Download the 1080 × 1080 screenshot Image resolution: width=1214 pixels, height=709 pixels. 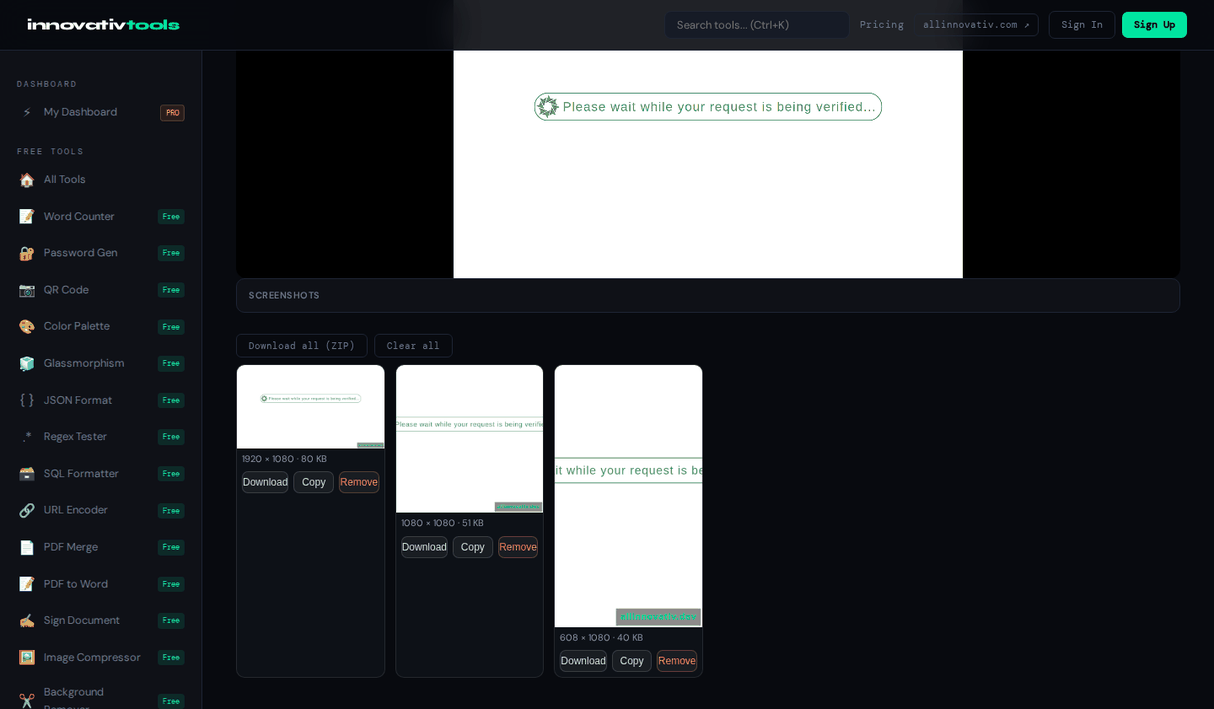[x=424, y=547]
